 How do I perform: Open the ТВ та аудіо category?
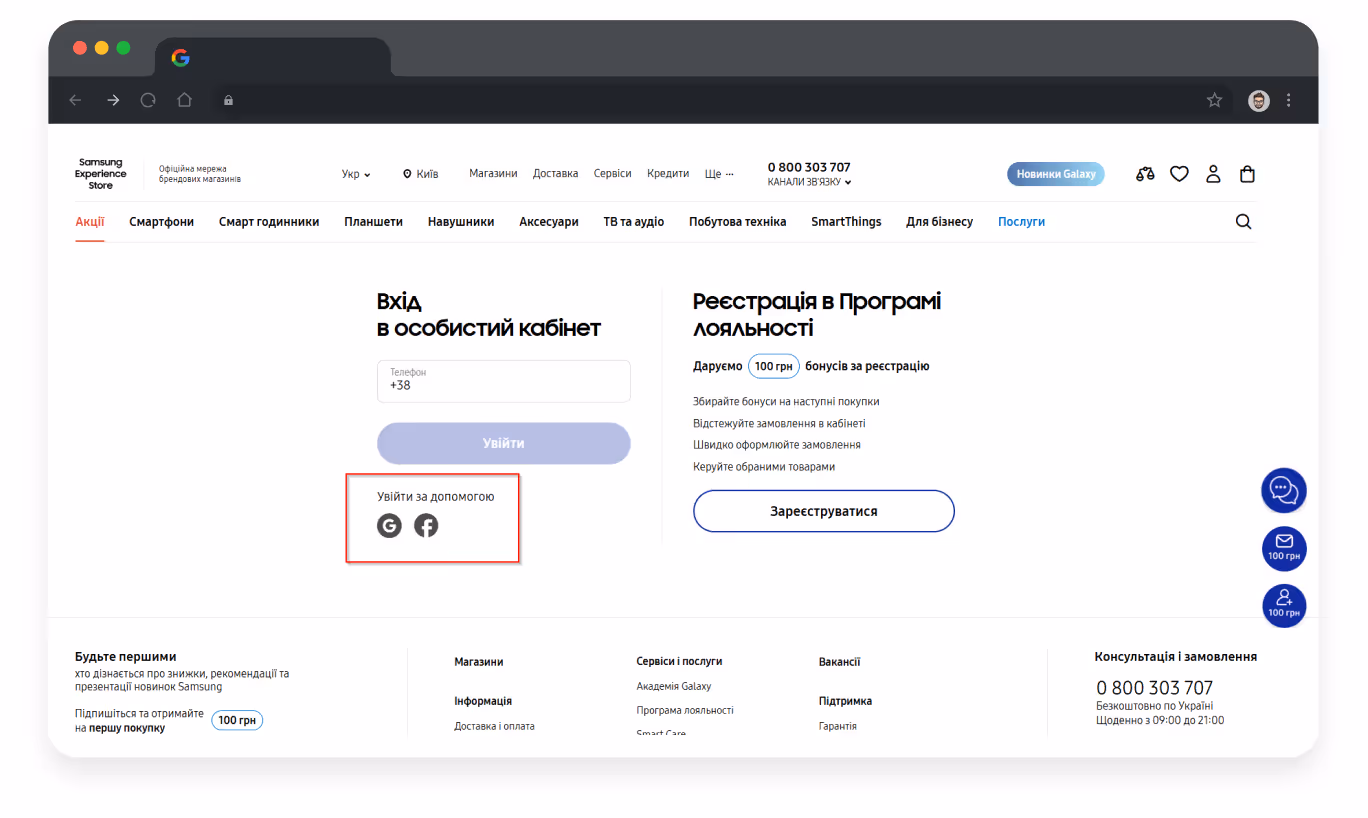[633, 222]
